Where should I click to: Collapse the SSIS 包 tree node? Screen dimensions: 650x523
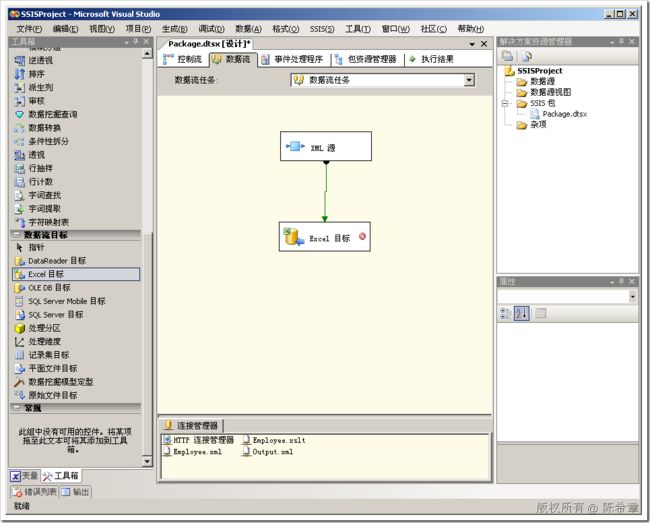[x=505, y=103]
